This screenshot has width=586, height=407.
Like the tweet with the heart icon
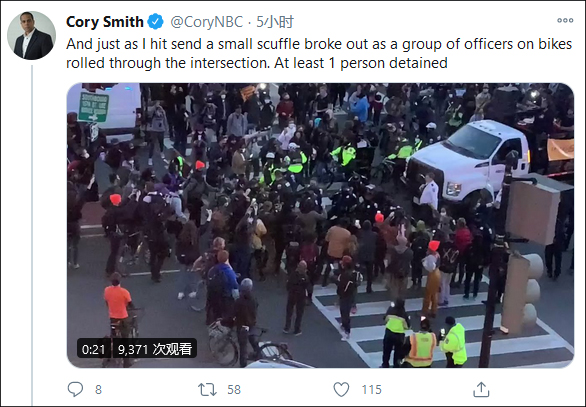point(341,389)
